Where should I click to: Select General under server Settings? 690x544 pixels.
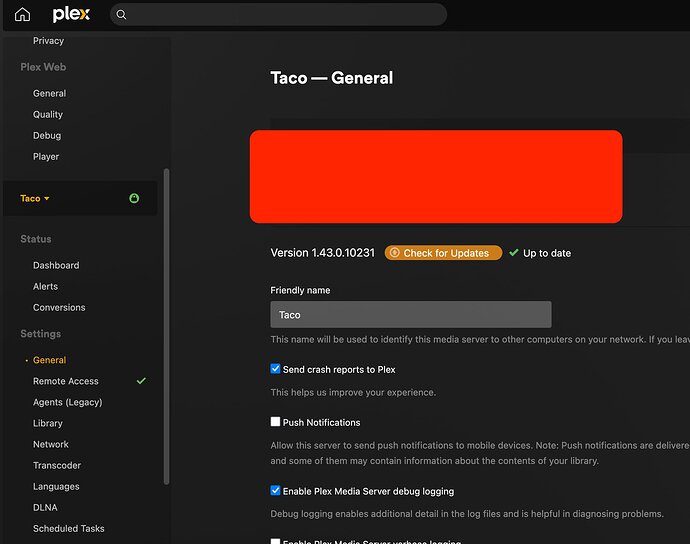point(49,360)
